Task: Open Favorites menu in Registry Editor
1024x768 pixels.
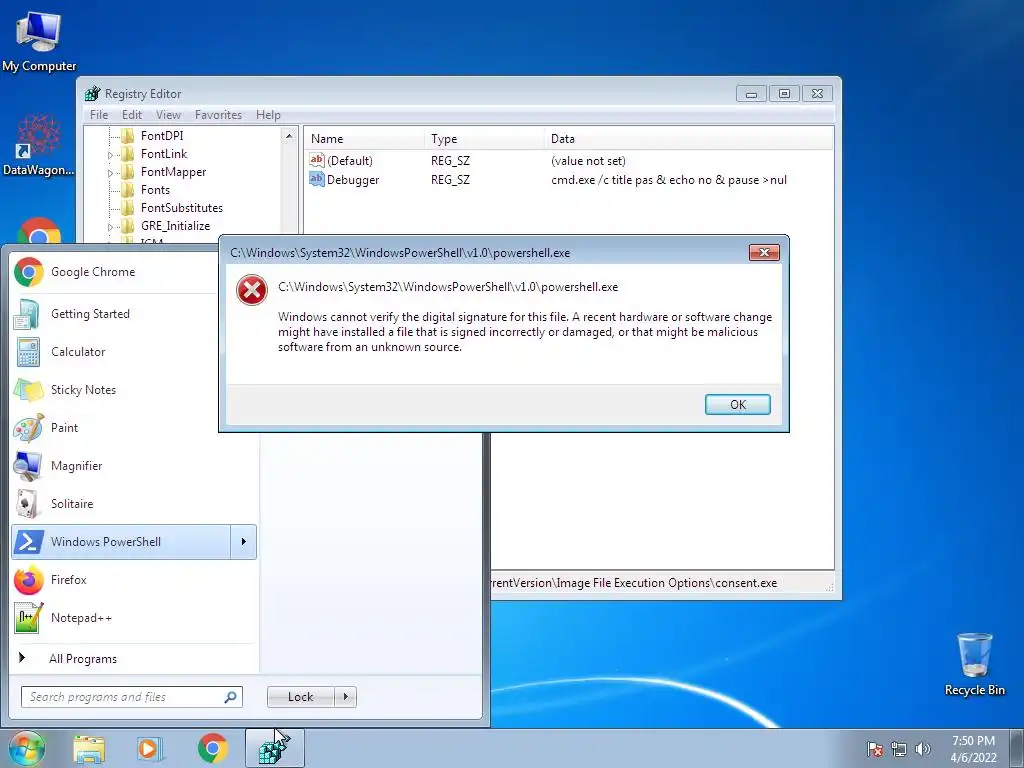Action: [218, 115]
